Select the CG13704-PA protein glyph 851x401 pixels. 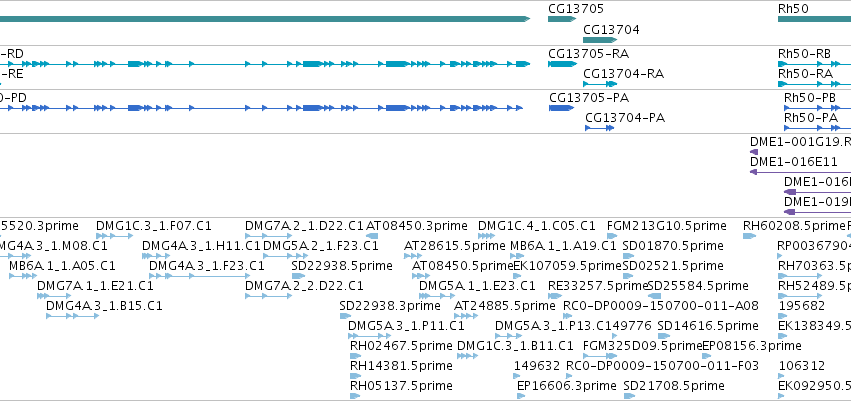click(599, 128)
